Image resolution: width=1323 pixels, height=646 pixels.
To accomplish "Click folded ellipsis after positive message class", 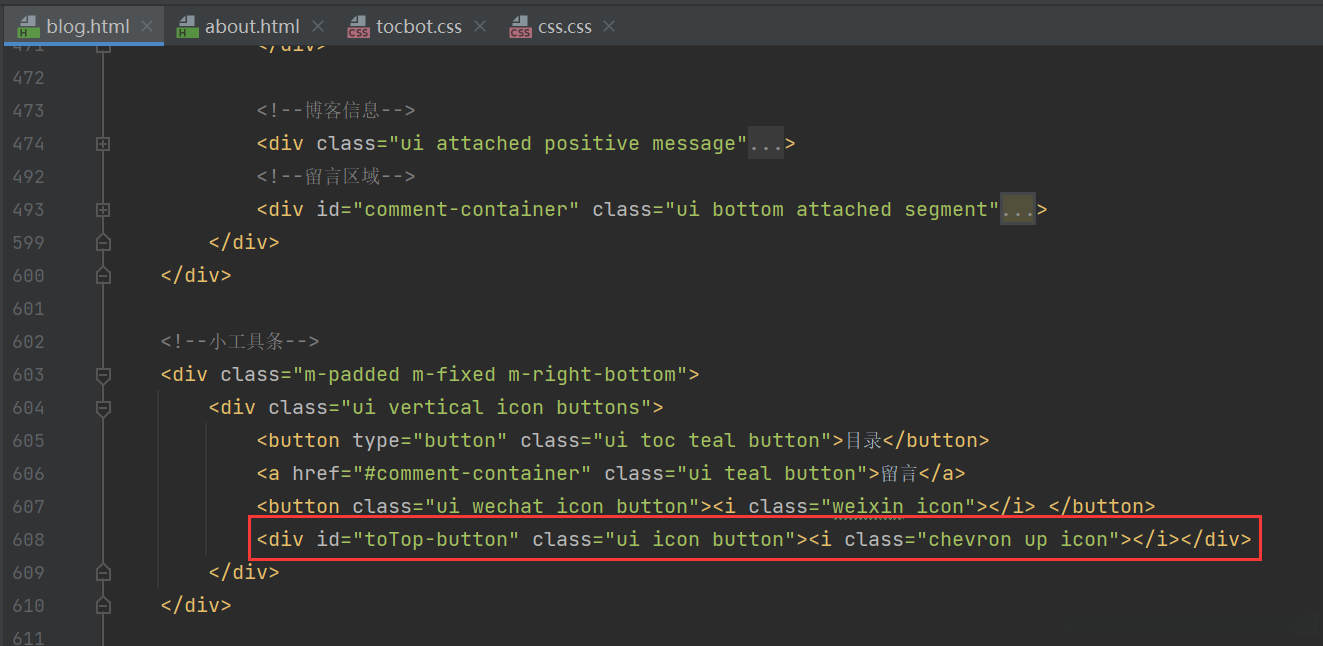I will (766, 144).
